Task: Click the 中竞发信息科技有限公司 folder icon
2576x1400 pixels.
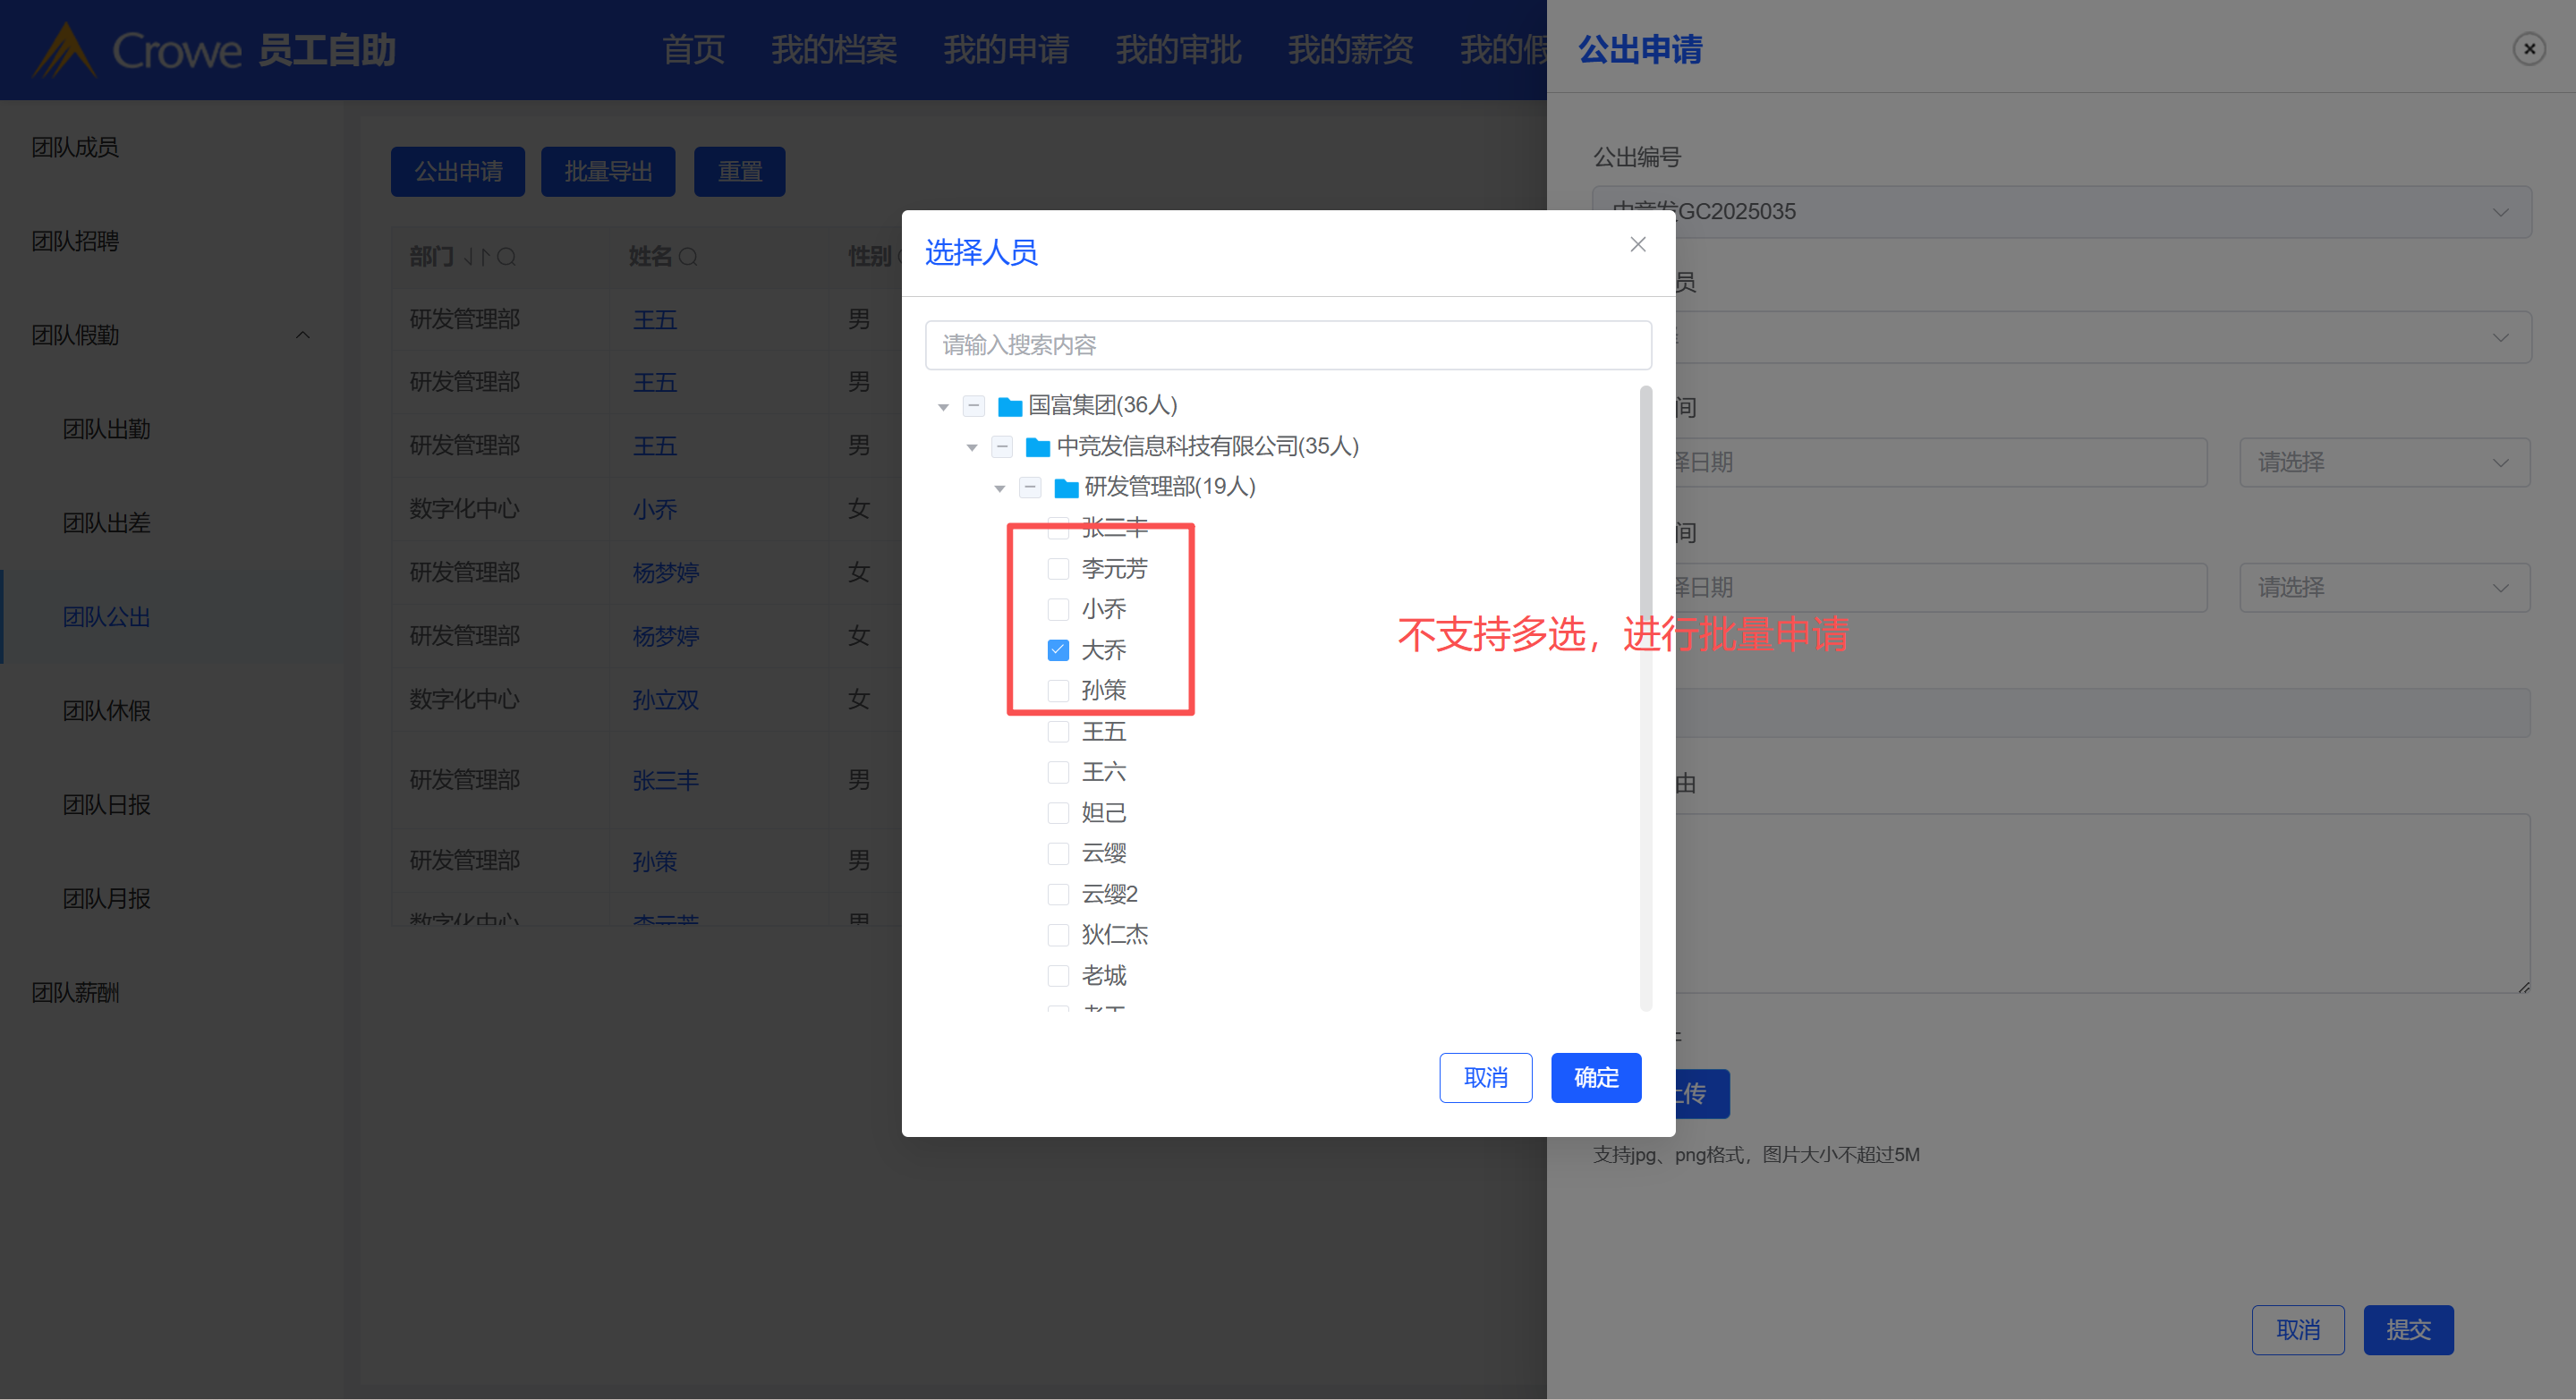Action: point(1037,447)
